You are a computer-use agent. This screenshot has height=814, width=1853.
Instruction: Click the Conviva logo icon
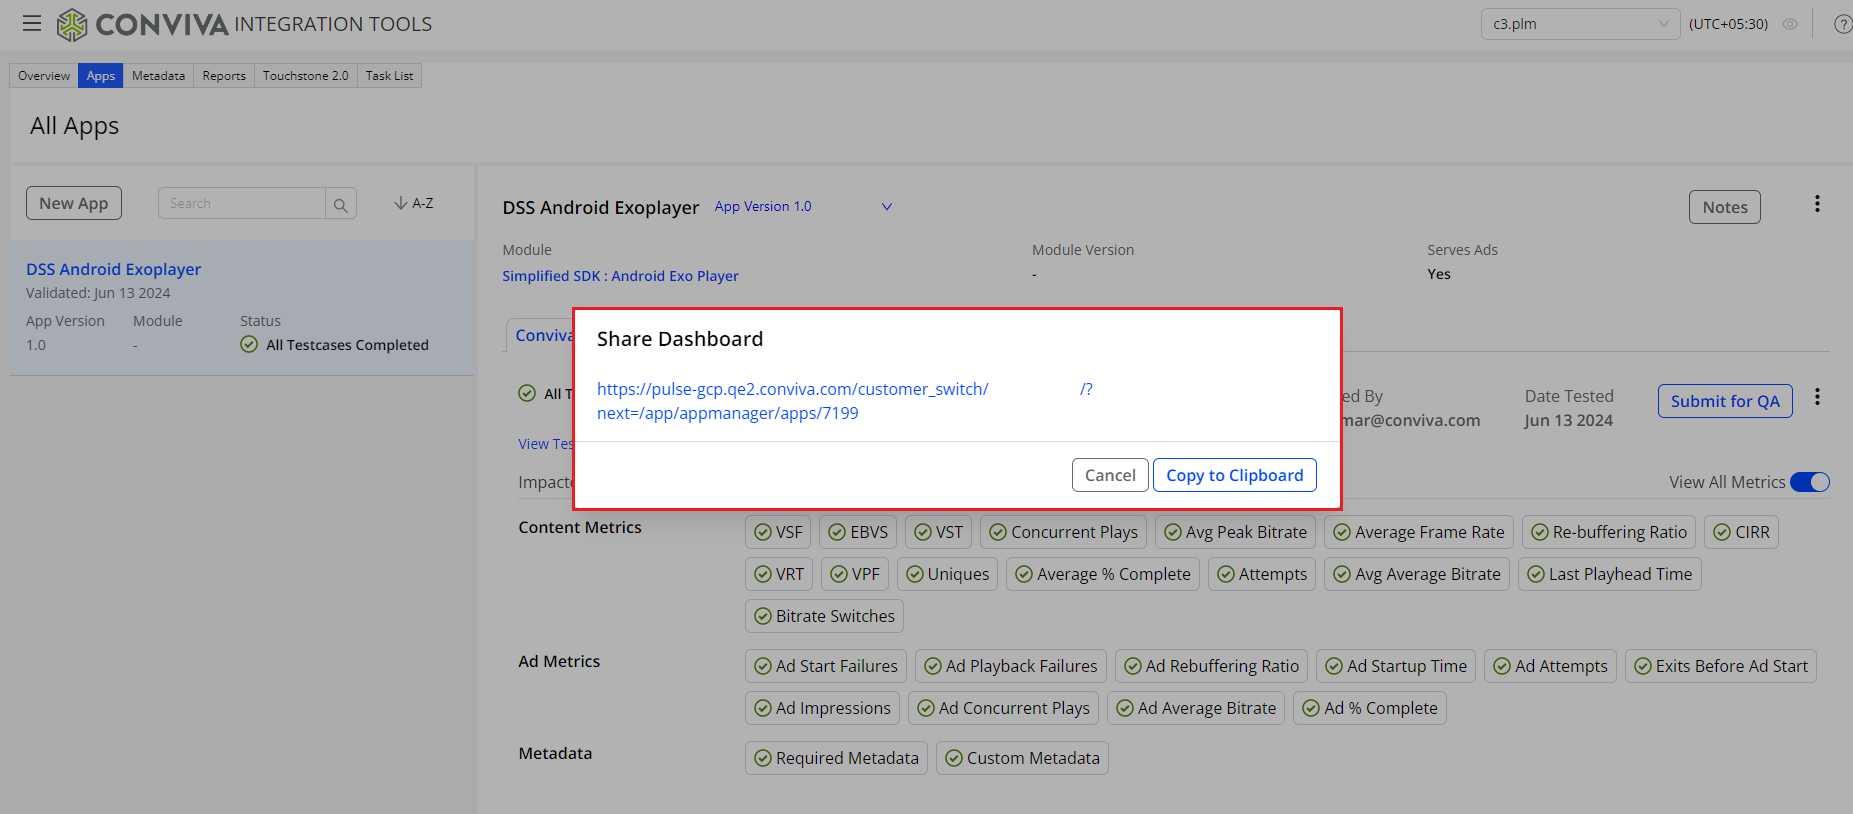click(72, 24)
